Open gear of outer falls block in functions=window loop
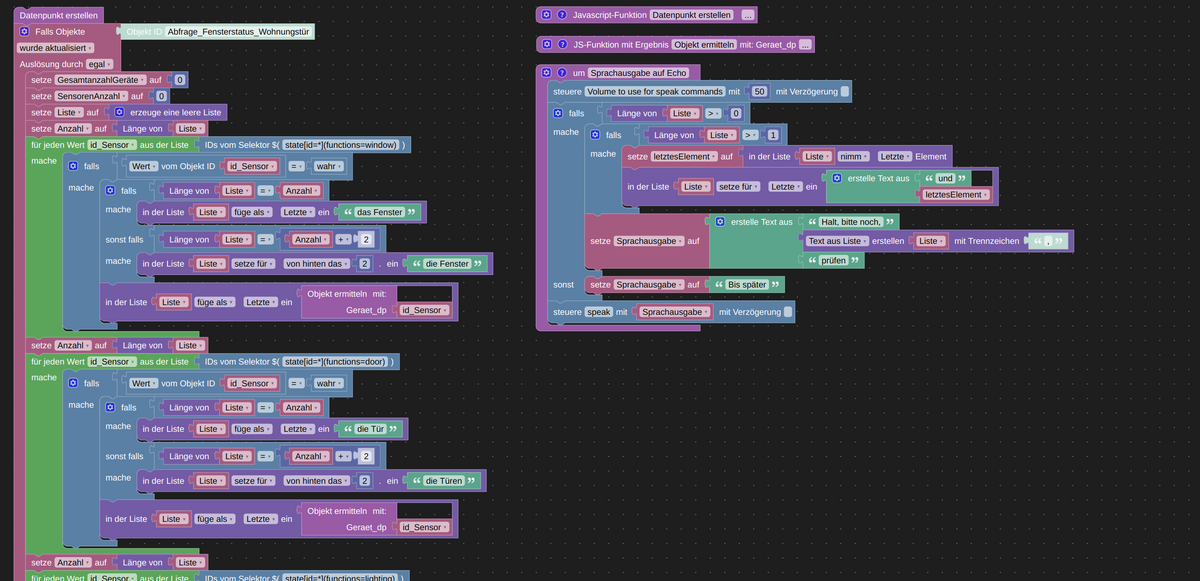This screenshot has height=581, width=1200. pos(73,166)
